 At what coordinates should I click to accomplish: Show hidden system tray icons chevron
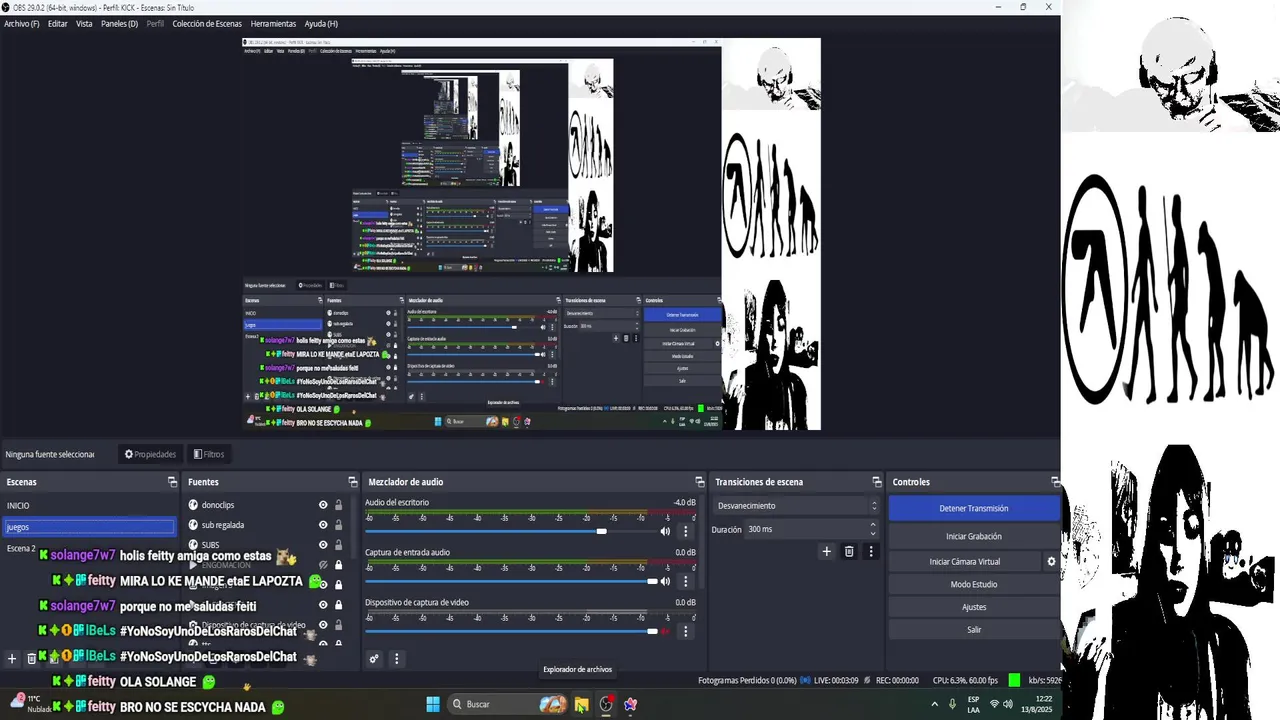point(935,704)
